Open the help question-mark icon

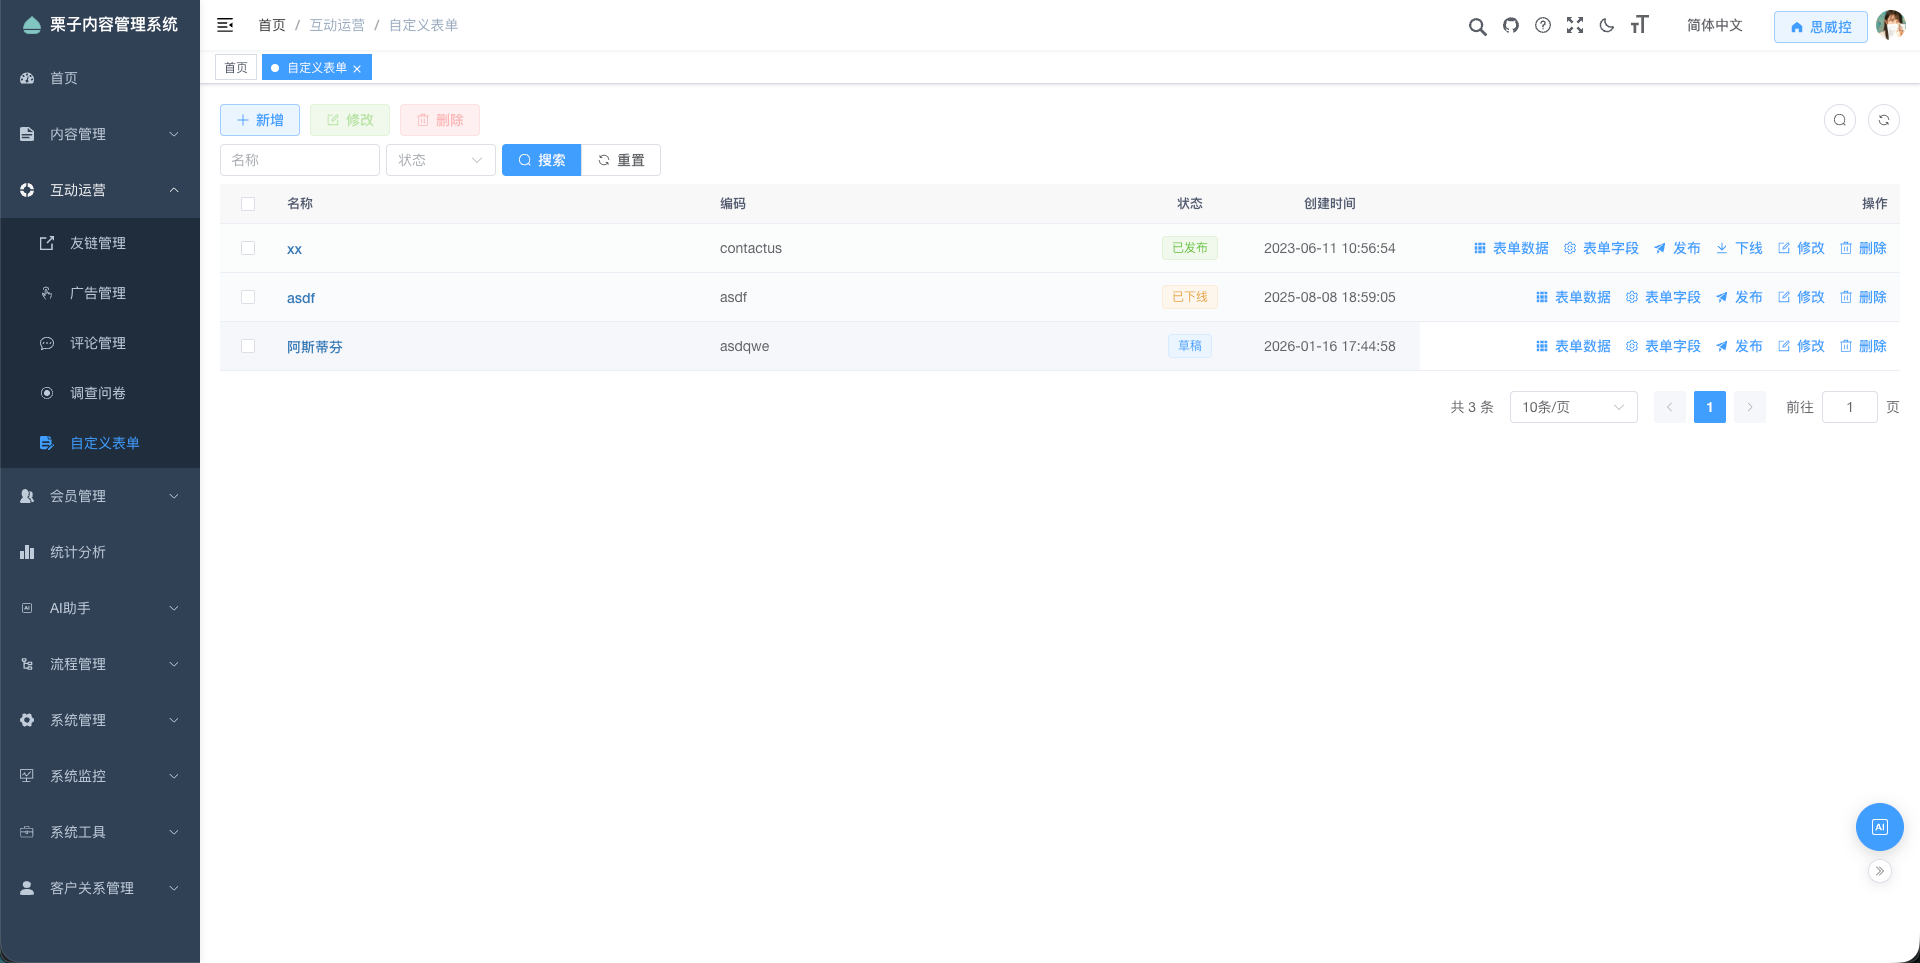point(1543,25)
